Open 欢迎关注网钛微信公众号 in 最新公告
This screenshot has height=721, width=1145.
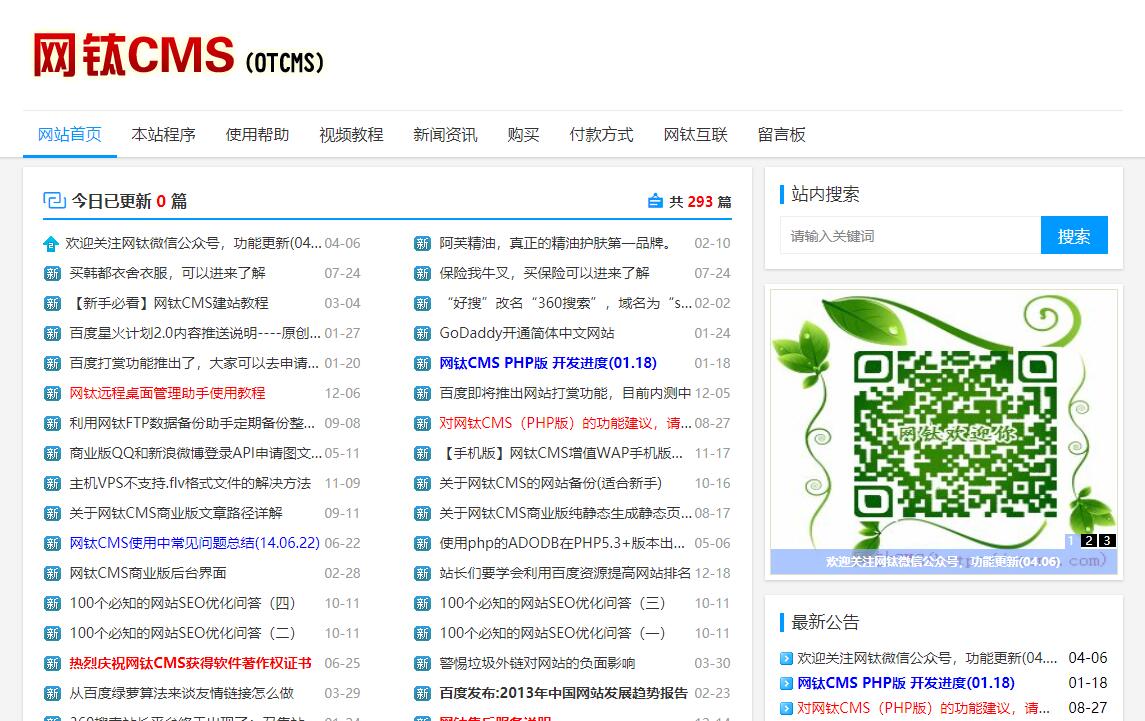coord(927,657)
